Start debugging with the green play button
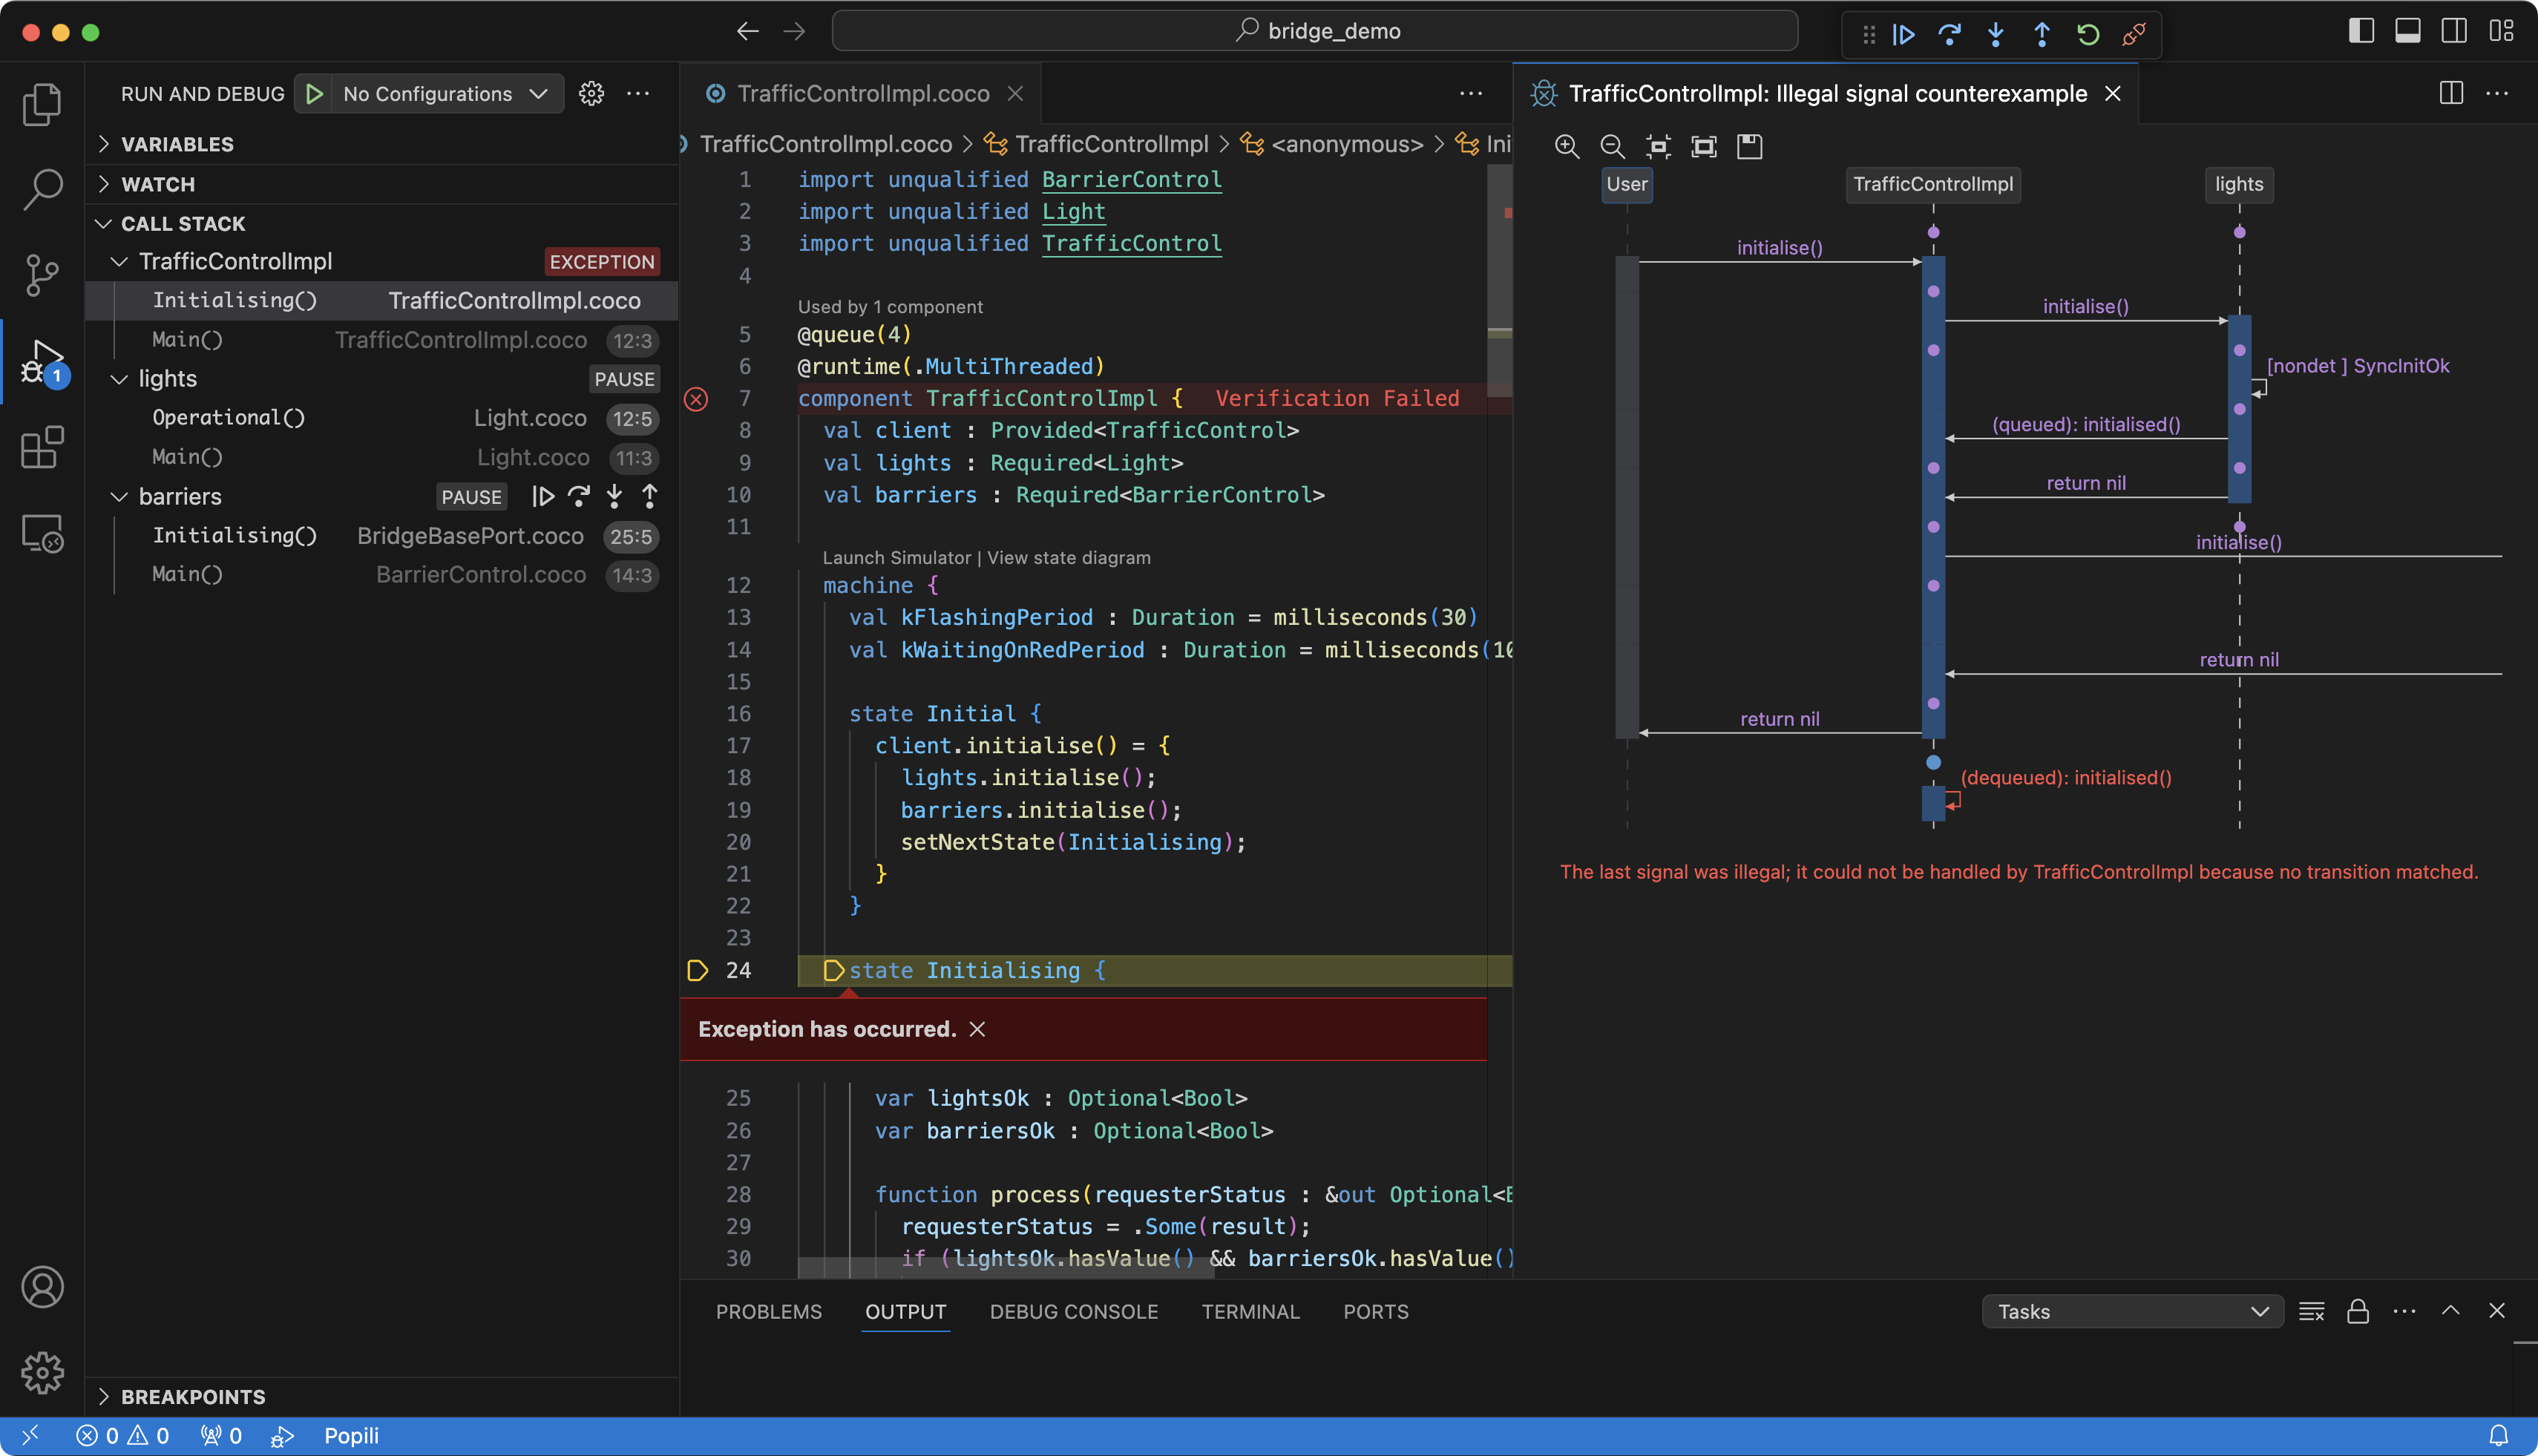 tap(314, 94)
